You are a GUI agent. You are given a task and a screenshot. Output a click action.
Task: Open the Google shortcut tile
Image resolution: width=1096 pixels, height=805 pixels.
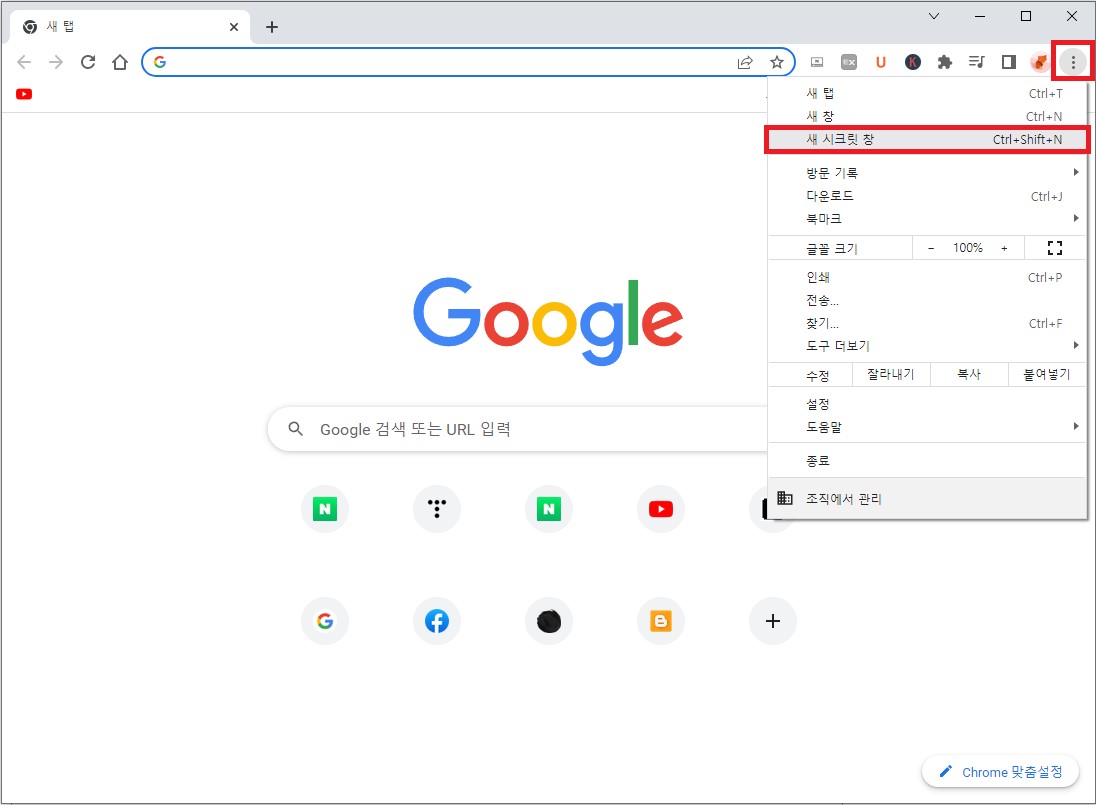click(325, 621)
